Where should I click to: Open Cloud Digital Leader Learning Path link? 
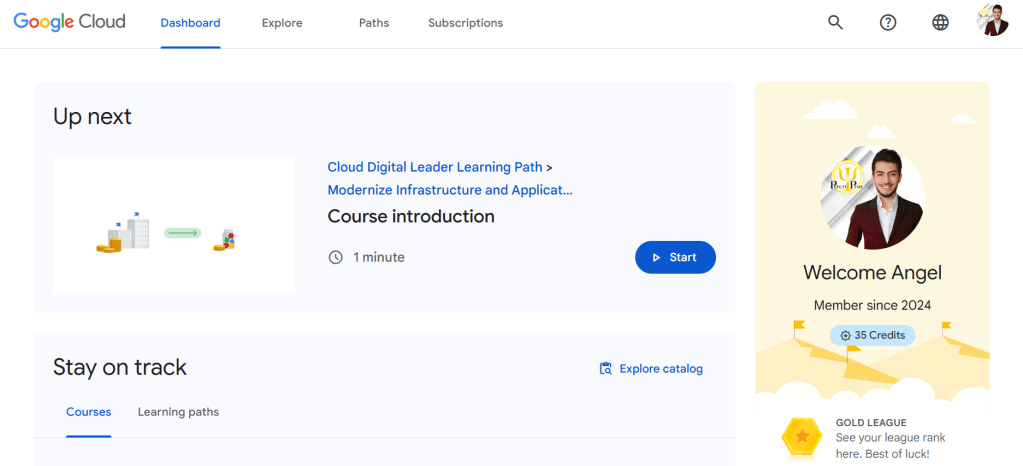[435, 167]
